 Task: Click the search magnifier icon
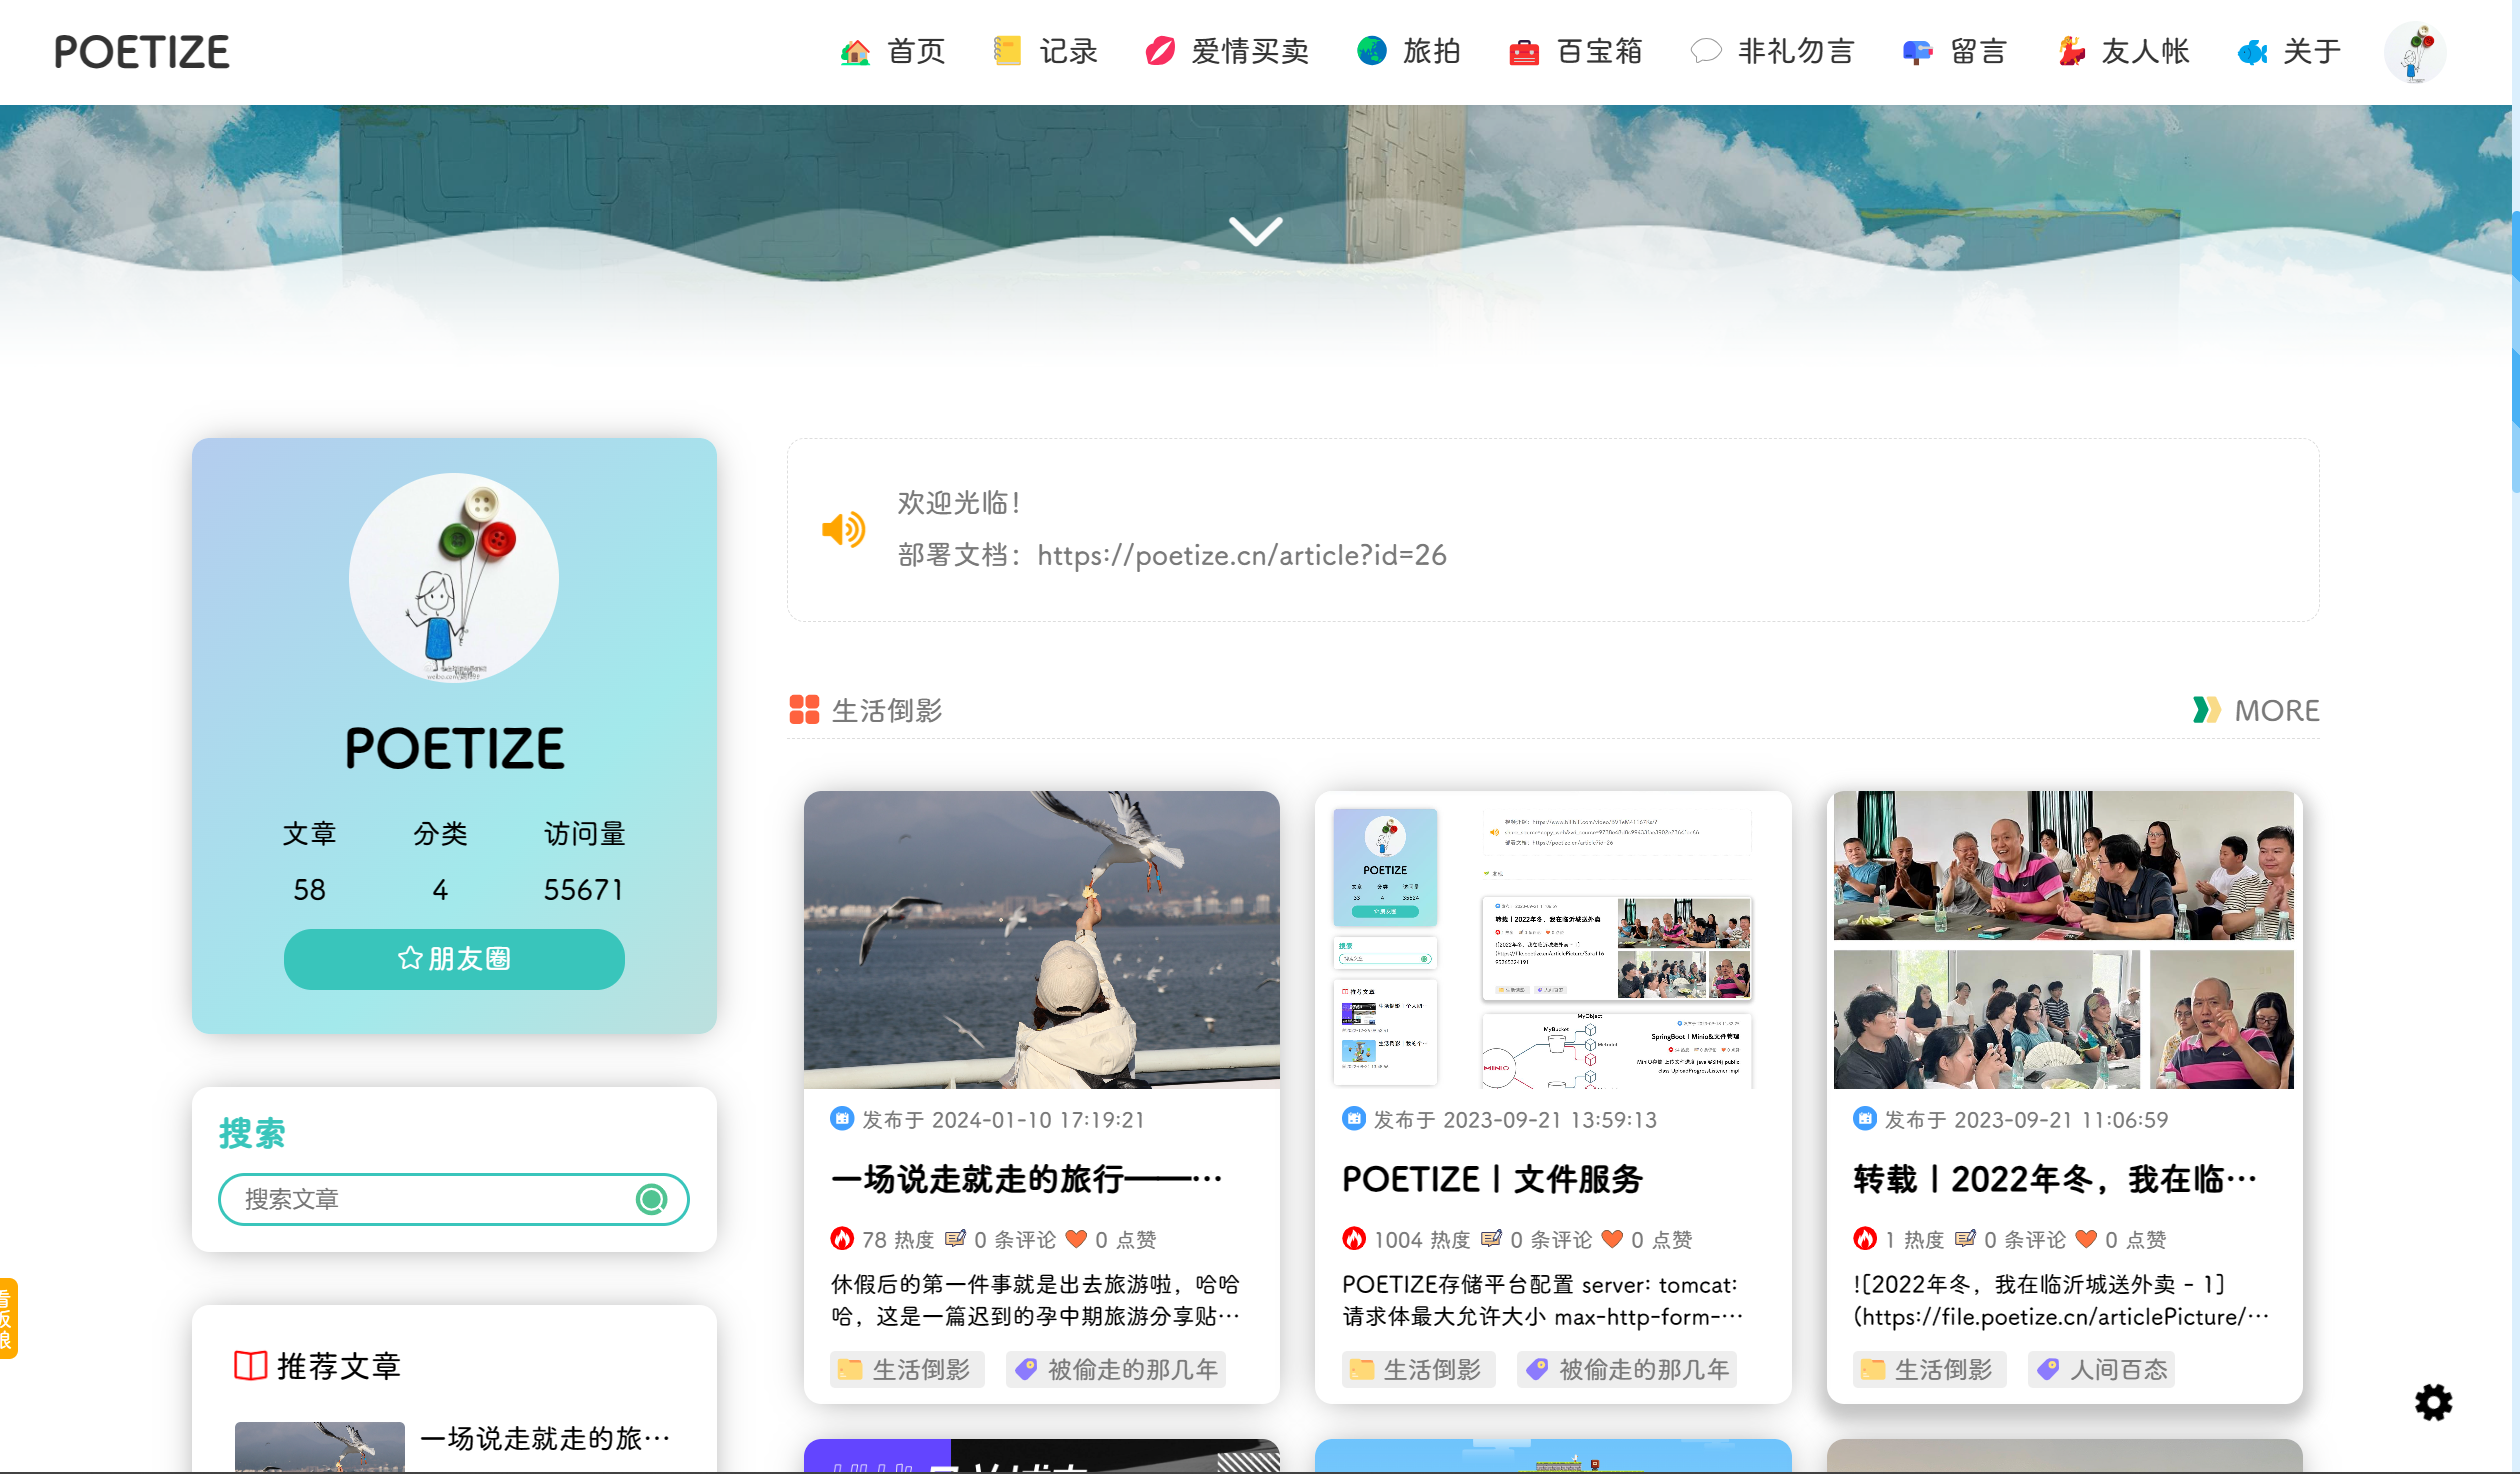coord(651,1199)
